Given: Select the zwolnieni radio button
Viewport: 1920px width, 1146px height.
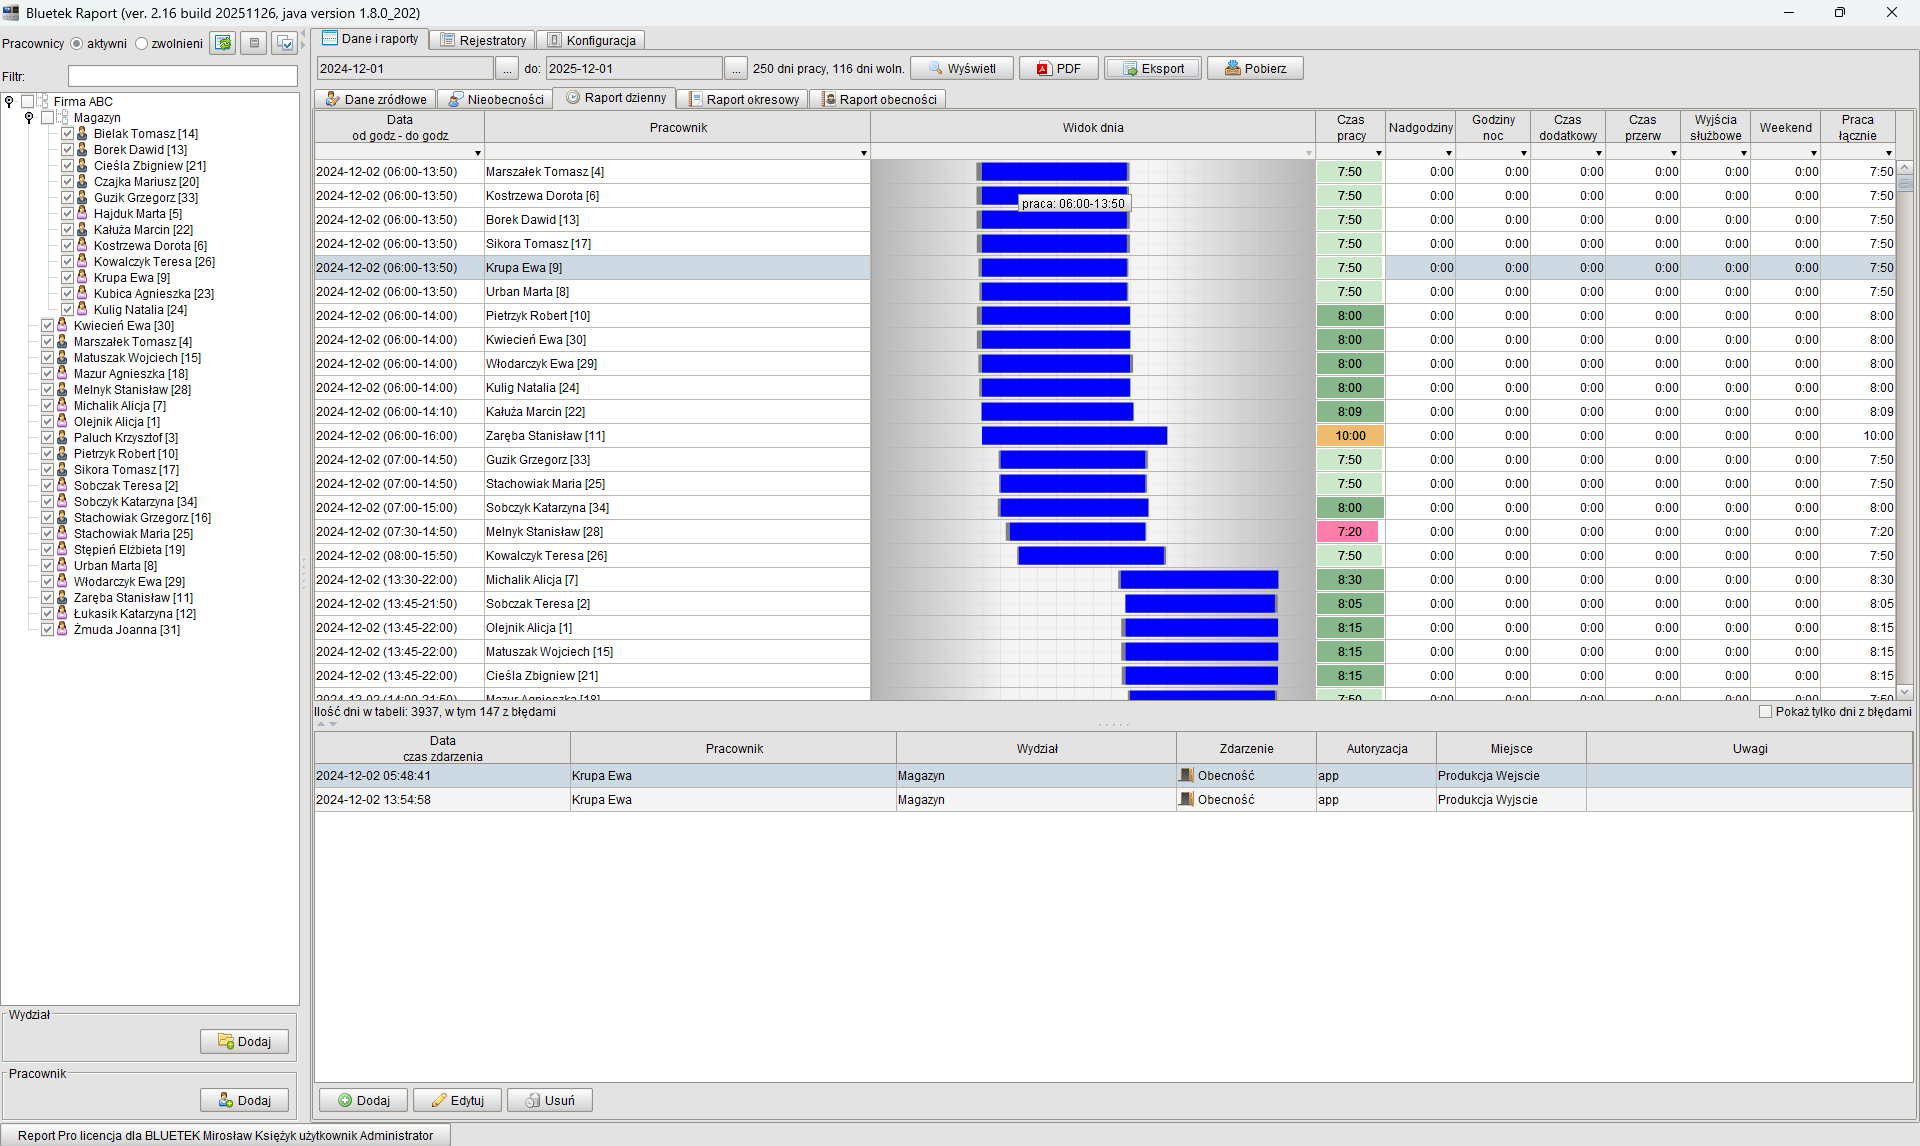Looking at the screenshot, I should coord(141,43).
